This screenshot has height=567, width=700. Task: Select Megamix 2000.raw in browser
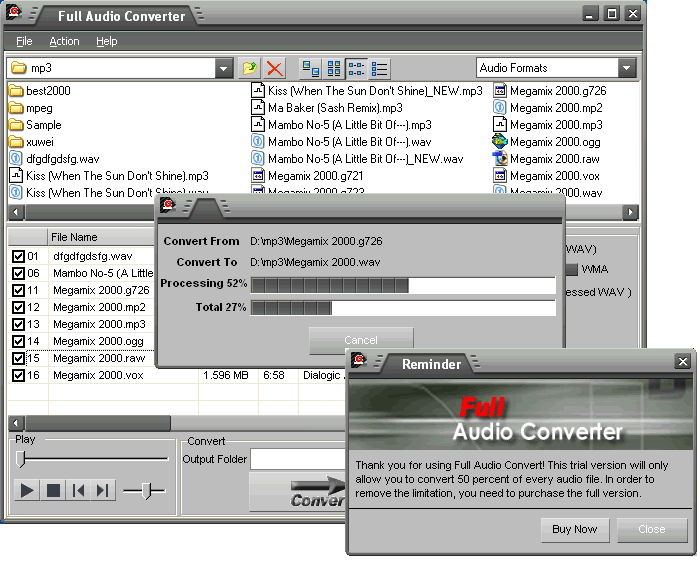546,159
